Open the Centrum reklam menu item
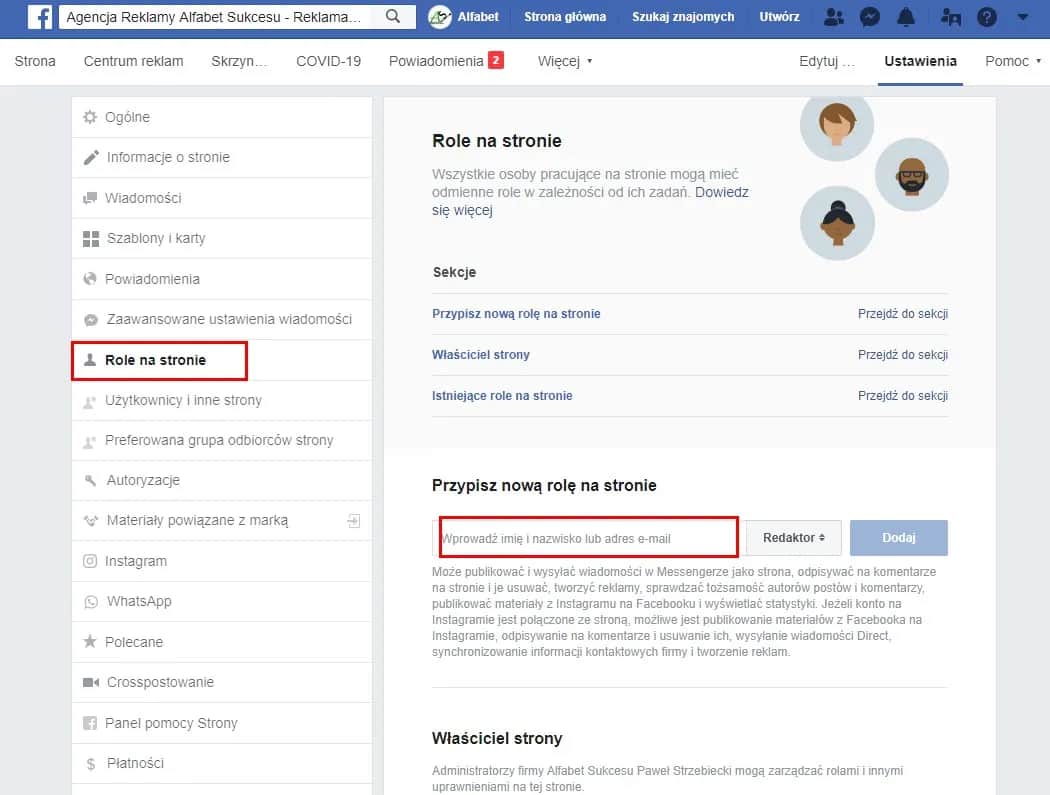This screenshot has width=1050, height=795. (x=133, y=61)
